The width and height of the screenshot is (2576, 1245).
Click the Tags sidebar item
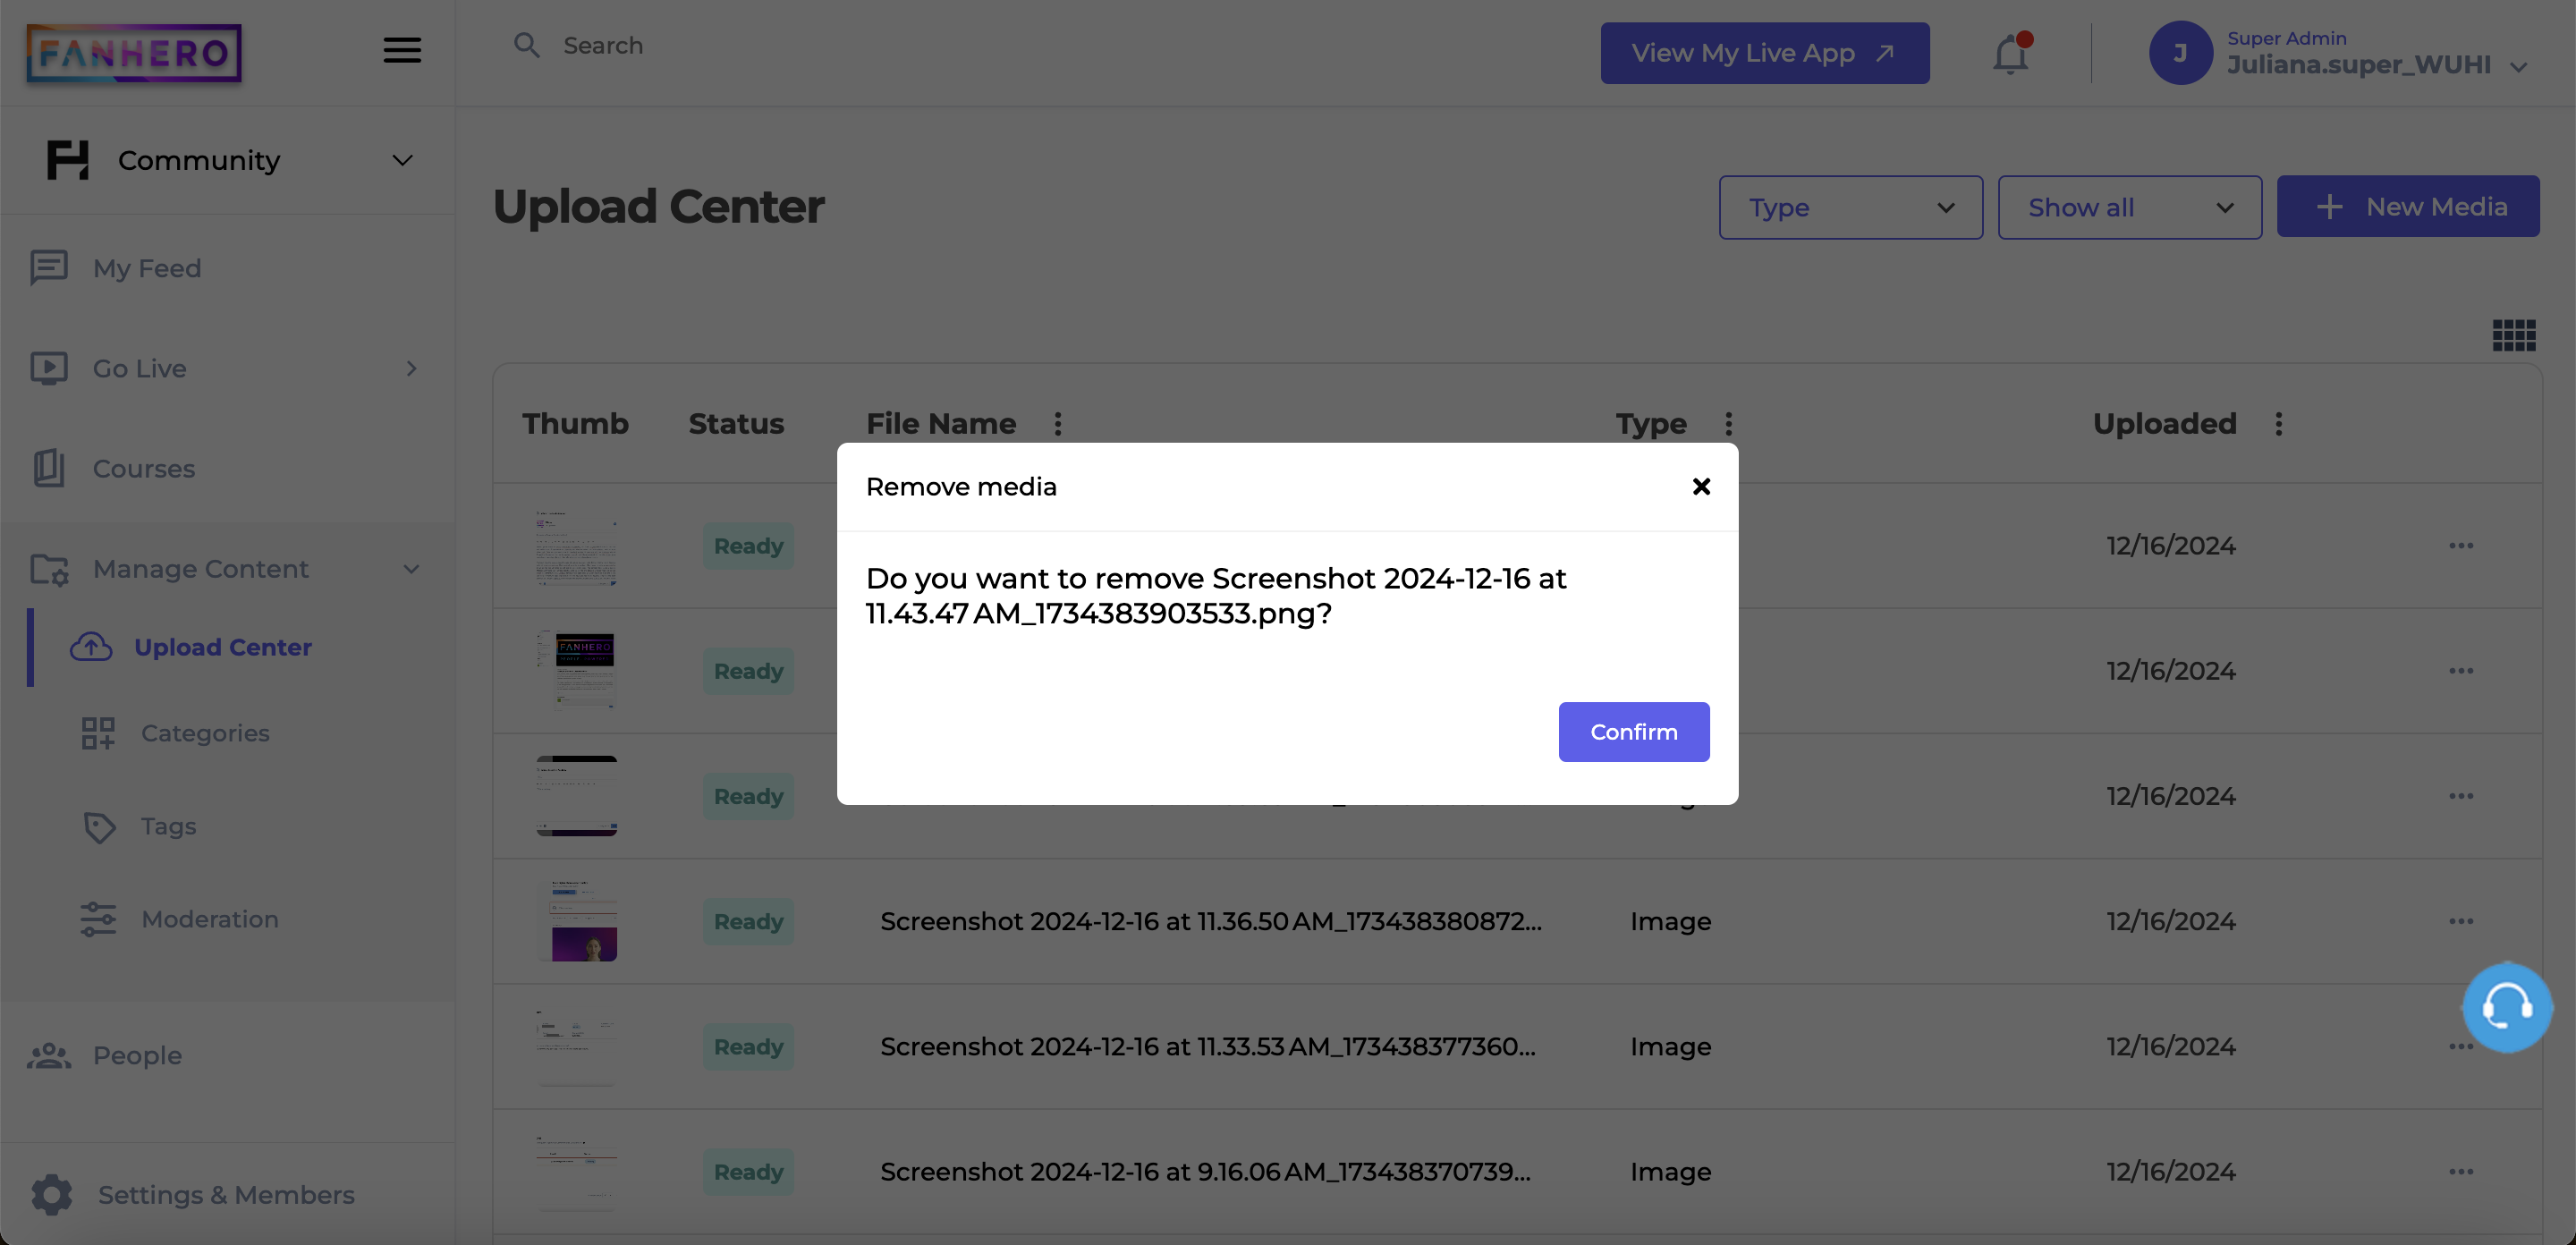point(167,823)
